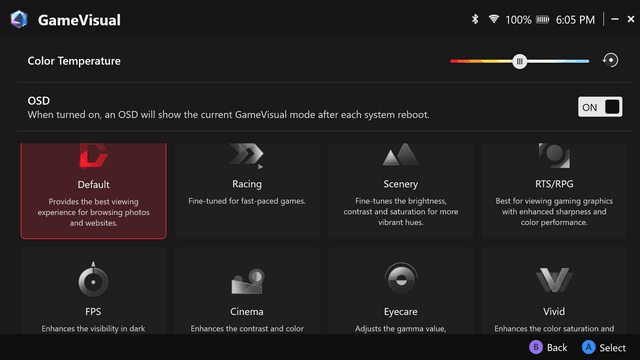Click the Select label in footer
640x360 pixels.
pyautogui.click(x=612, y=348)
